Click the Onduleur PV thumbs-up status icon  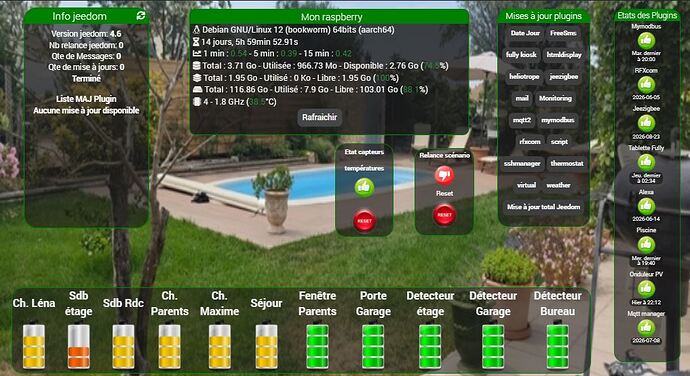coord(646,288)
